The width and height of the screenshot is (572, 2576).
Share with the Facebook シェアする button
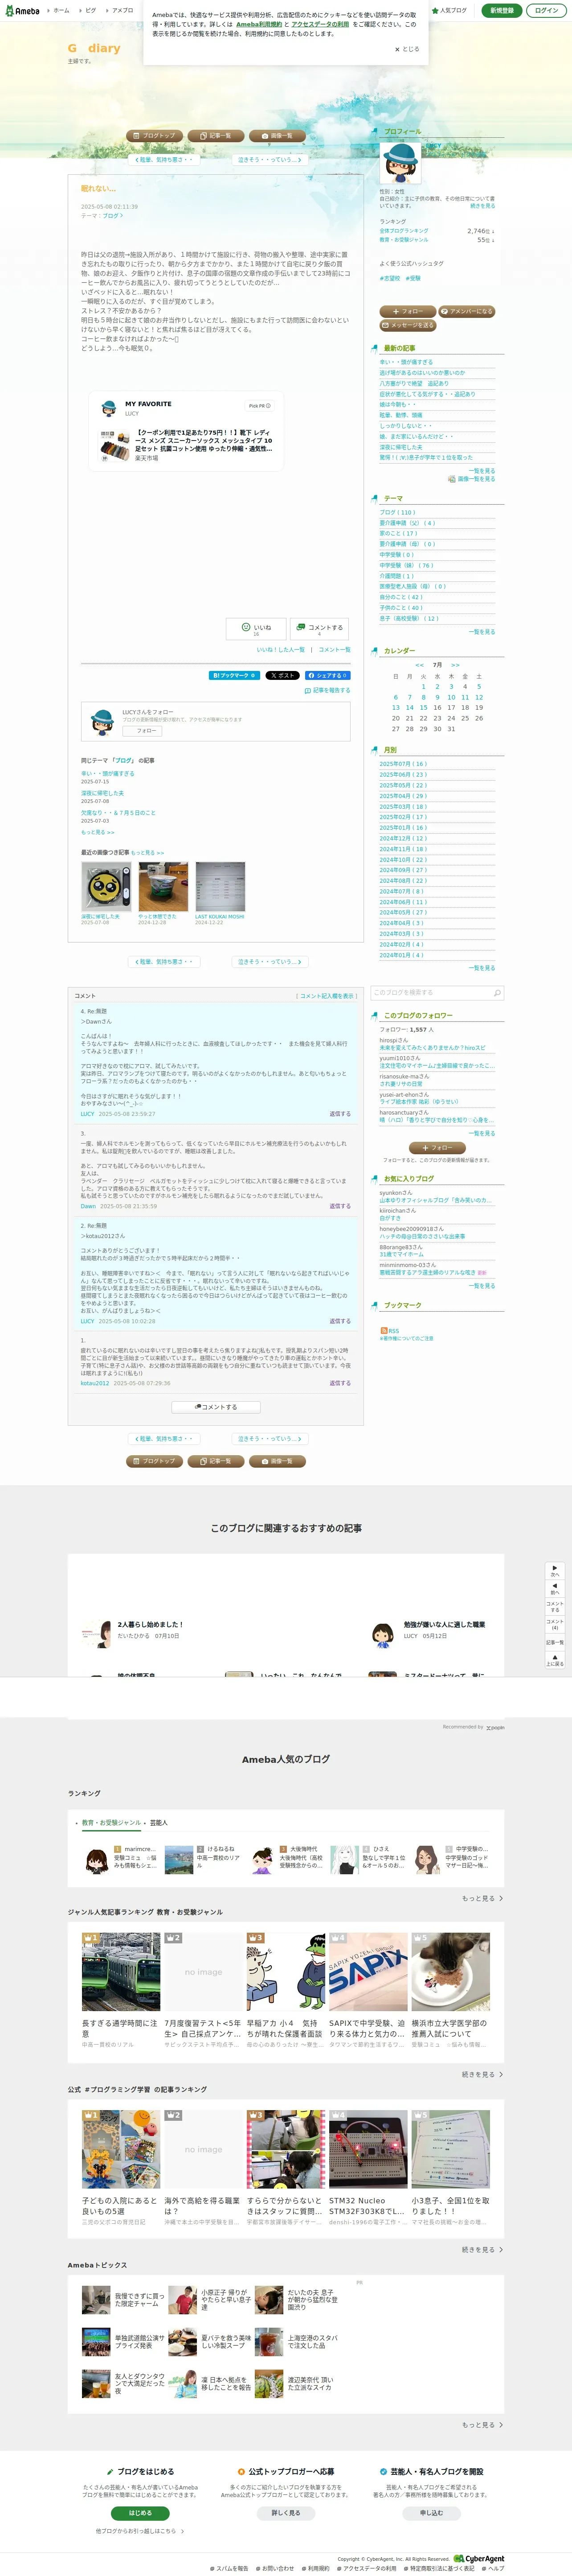coord(328,675)
